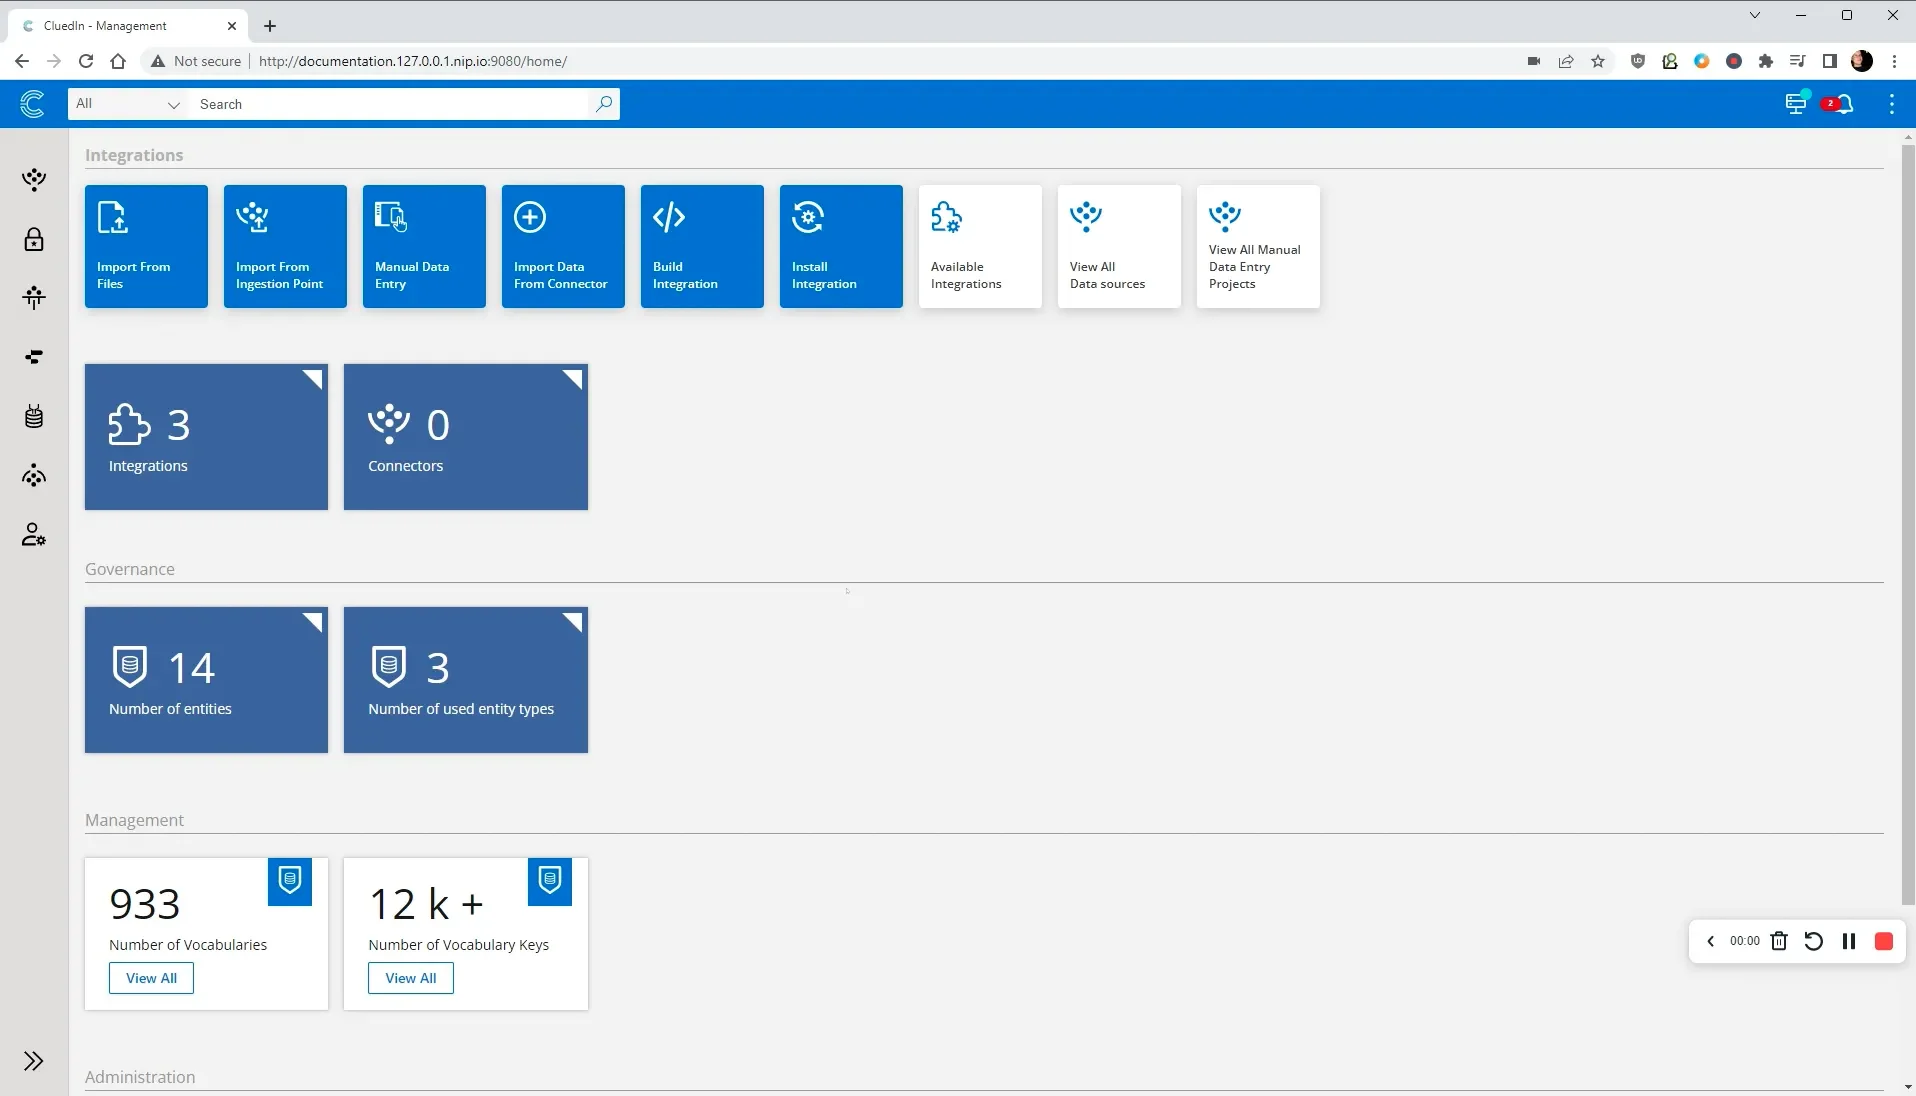Open Build Integration via the code icon
Screen dimensions: 1916x1096
click(668, 218)
